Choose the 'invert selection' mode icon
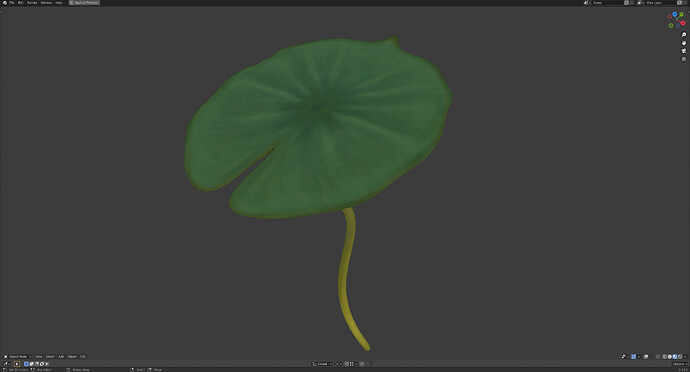The height and width of the screenshot is (372, 690). [42, 364]
